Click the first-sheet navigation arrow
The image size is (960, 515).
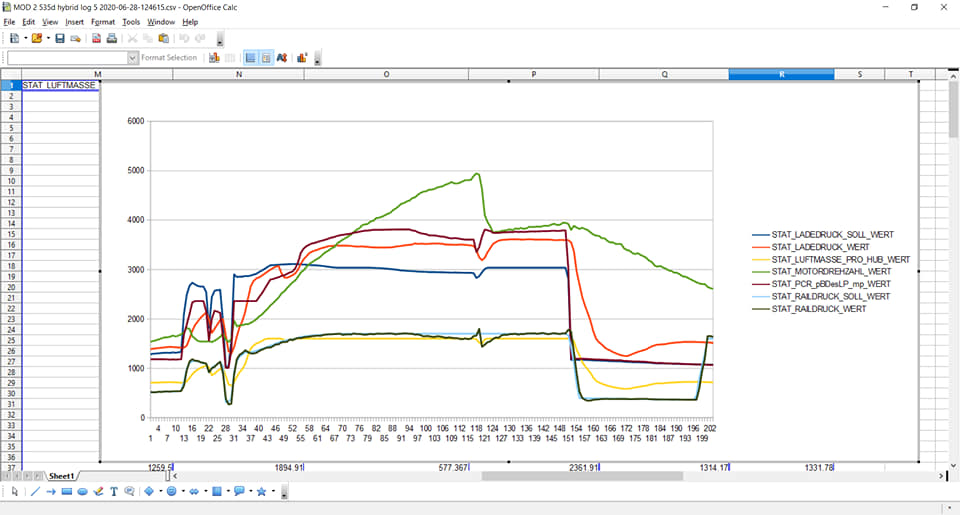pyautogui.click(x=6, y=476)
